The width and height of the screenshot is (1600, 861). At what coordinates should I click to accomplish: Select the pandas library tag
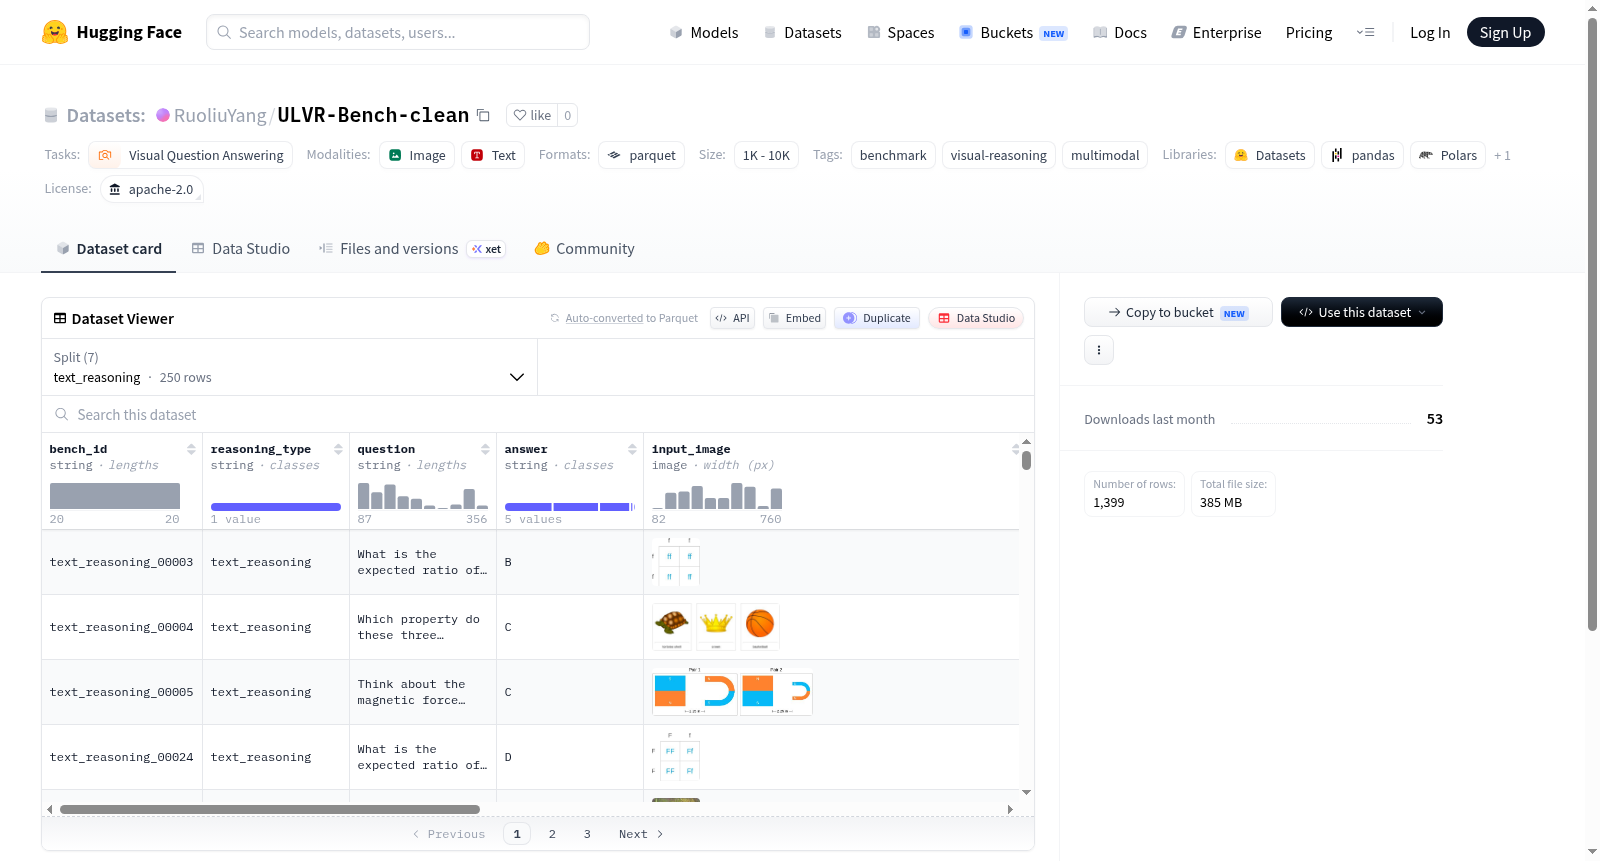1363,155
